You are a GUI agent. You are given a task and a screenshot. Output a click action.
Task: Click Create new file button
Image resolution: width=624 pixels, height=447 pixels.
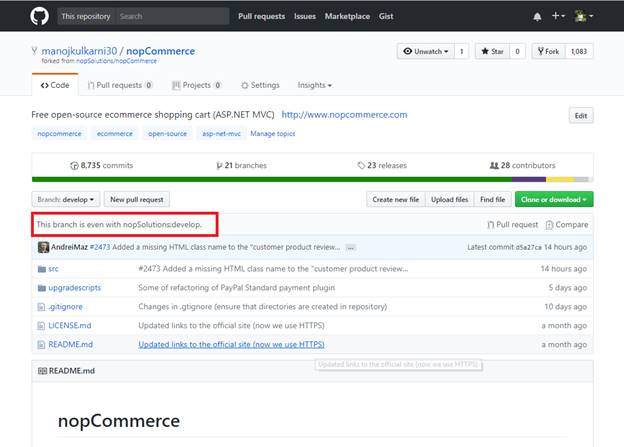[396, 199]
